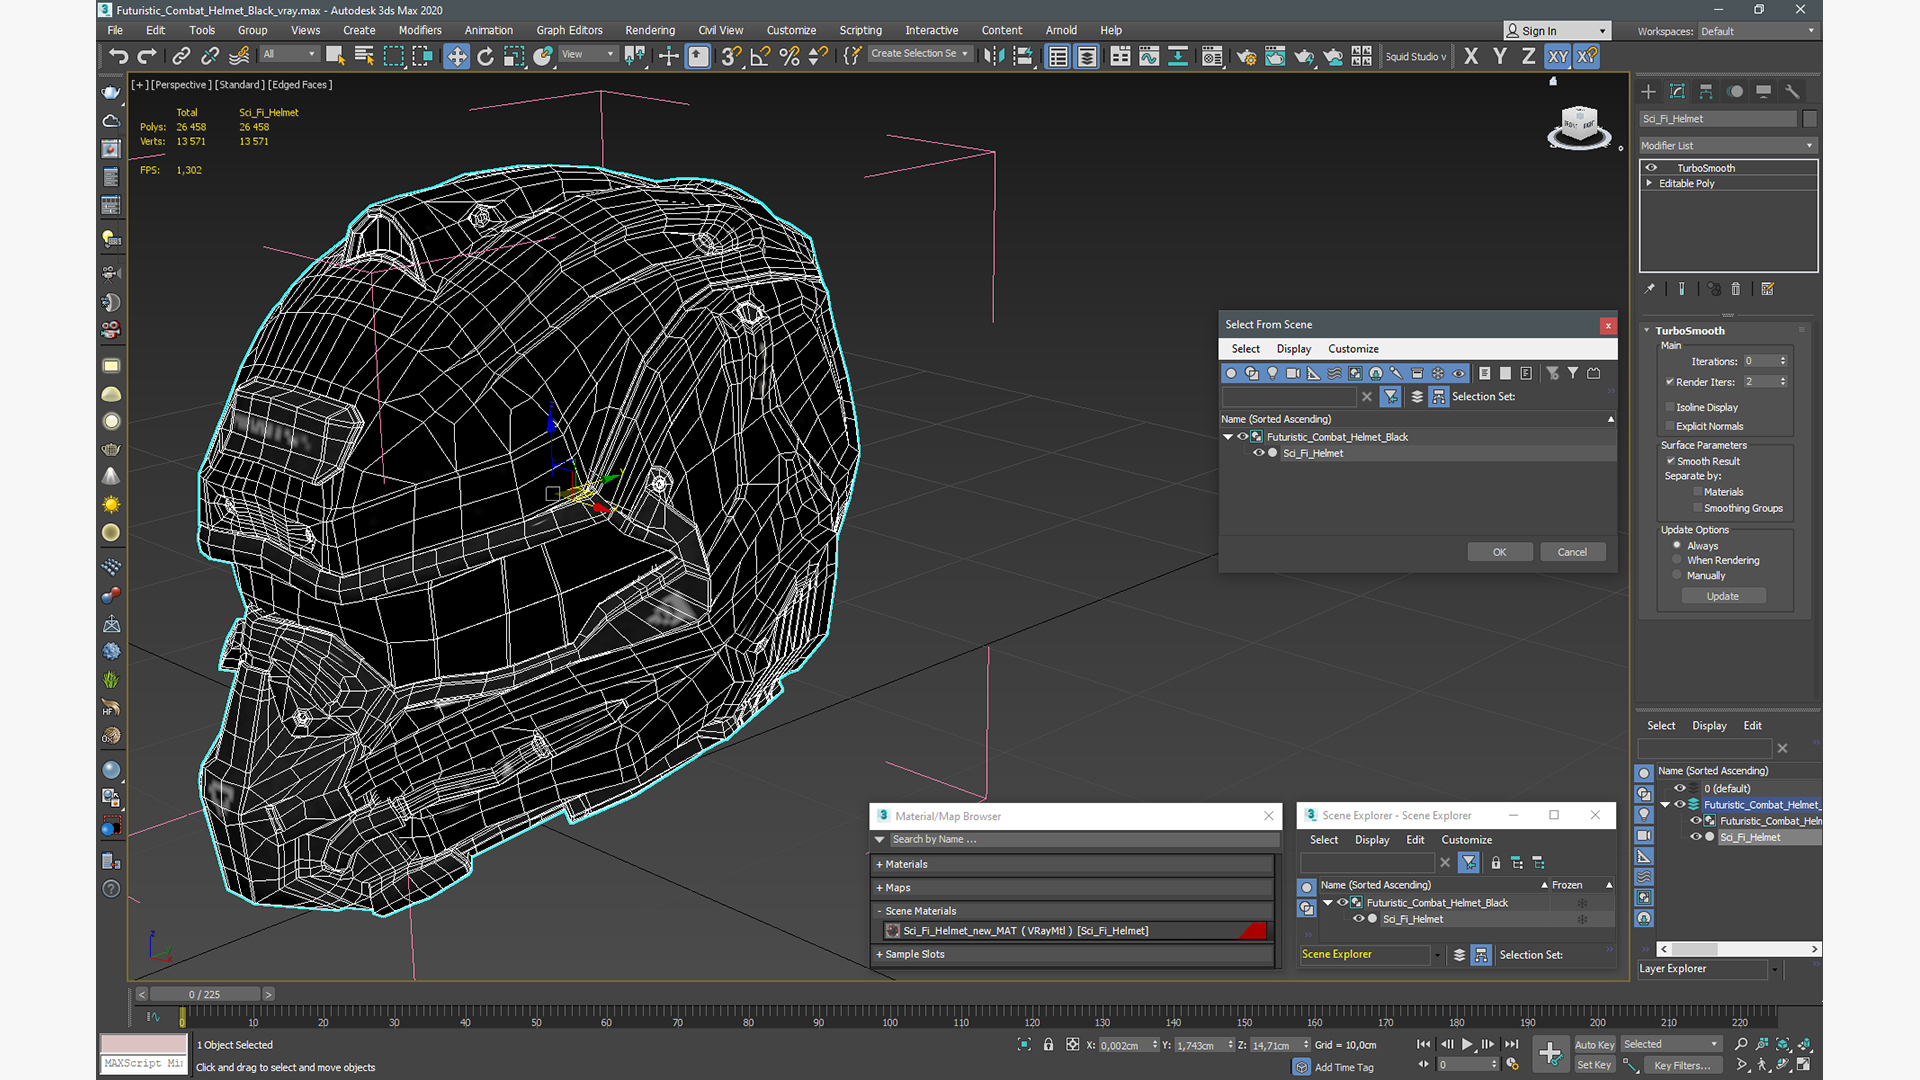Click the Sign In button
This screenshot has width=1920, height=1080.
point(1557,31)
